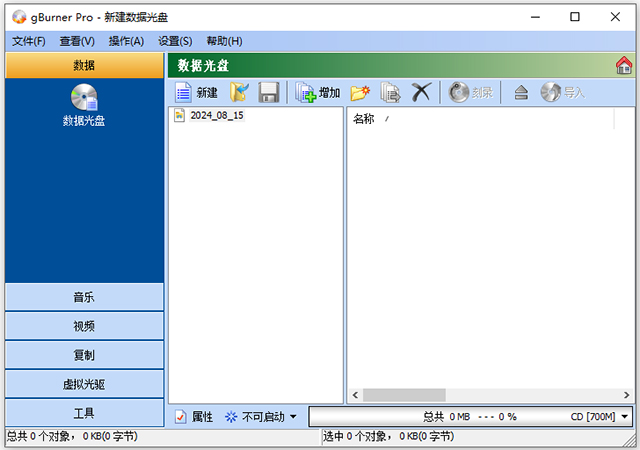Click the 新建 new document toolbar icon
Image resolution: width=640 pixels, height=450 pixels.
click(183, 92)
